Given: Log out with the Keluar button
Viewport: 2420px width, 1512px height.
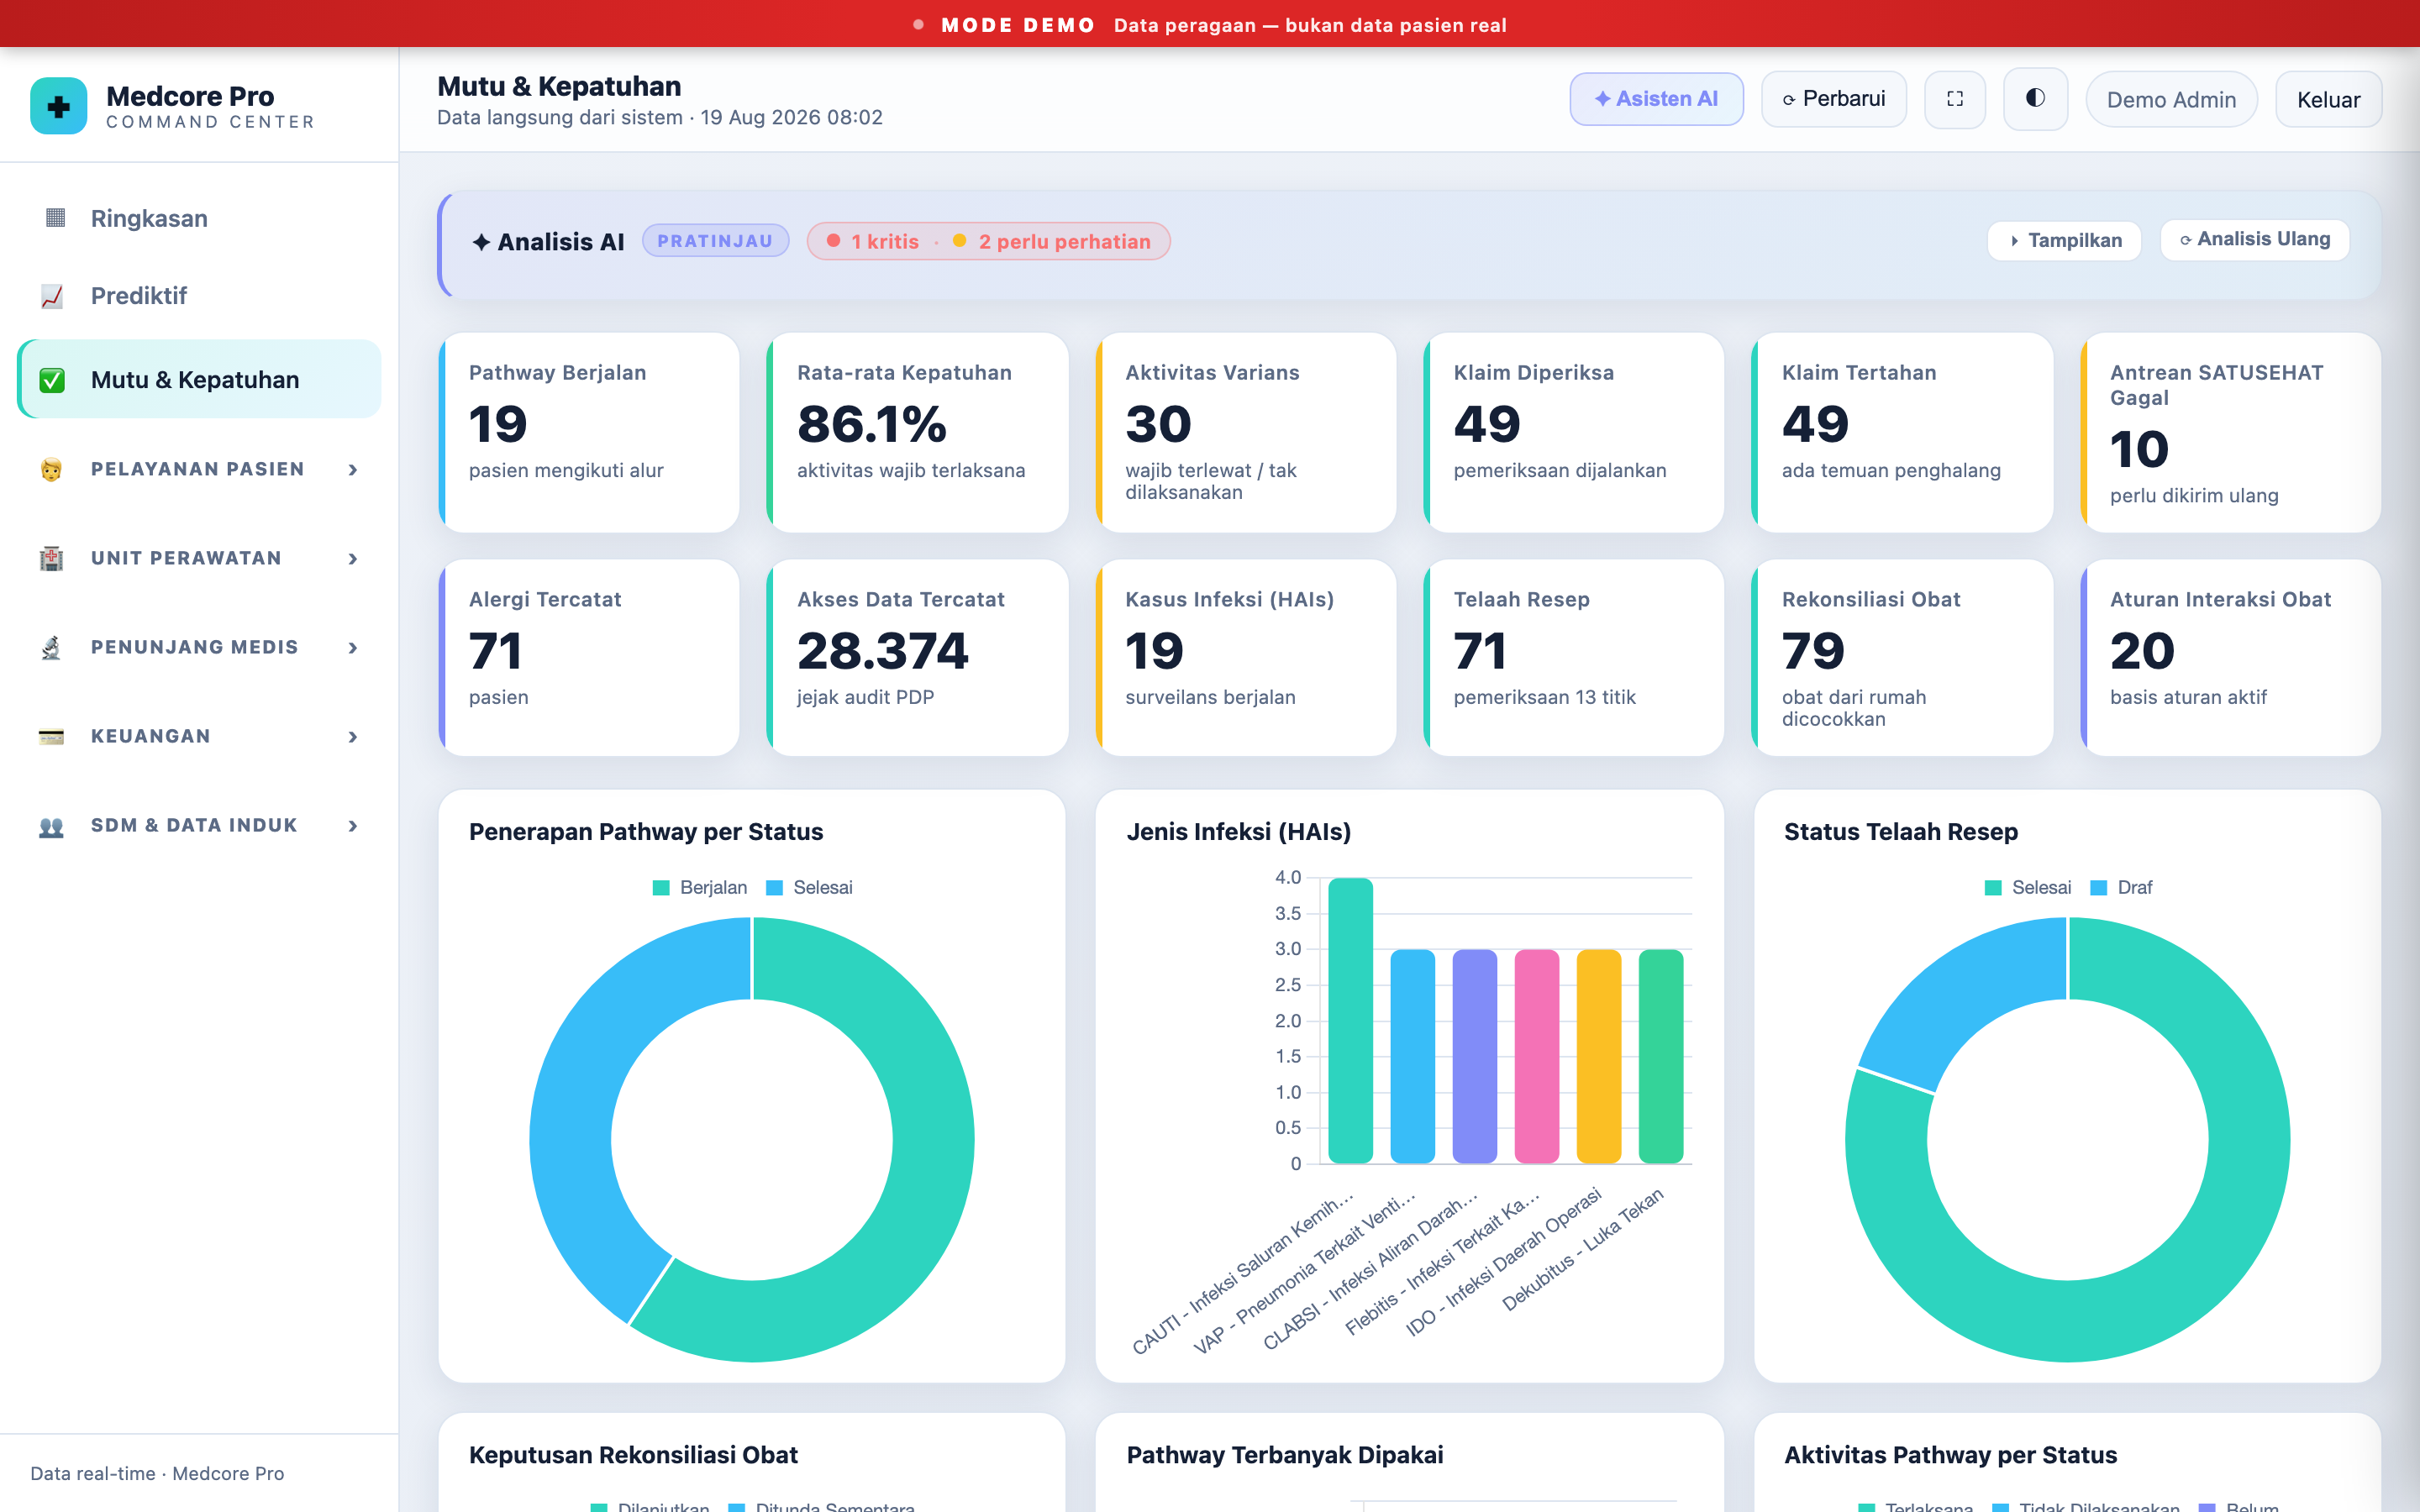Looking at the screenshot, I should pos(2328,100).
